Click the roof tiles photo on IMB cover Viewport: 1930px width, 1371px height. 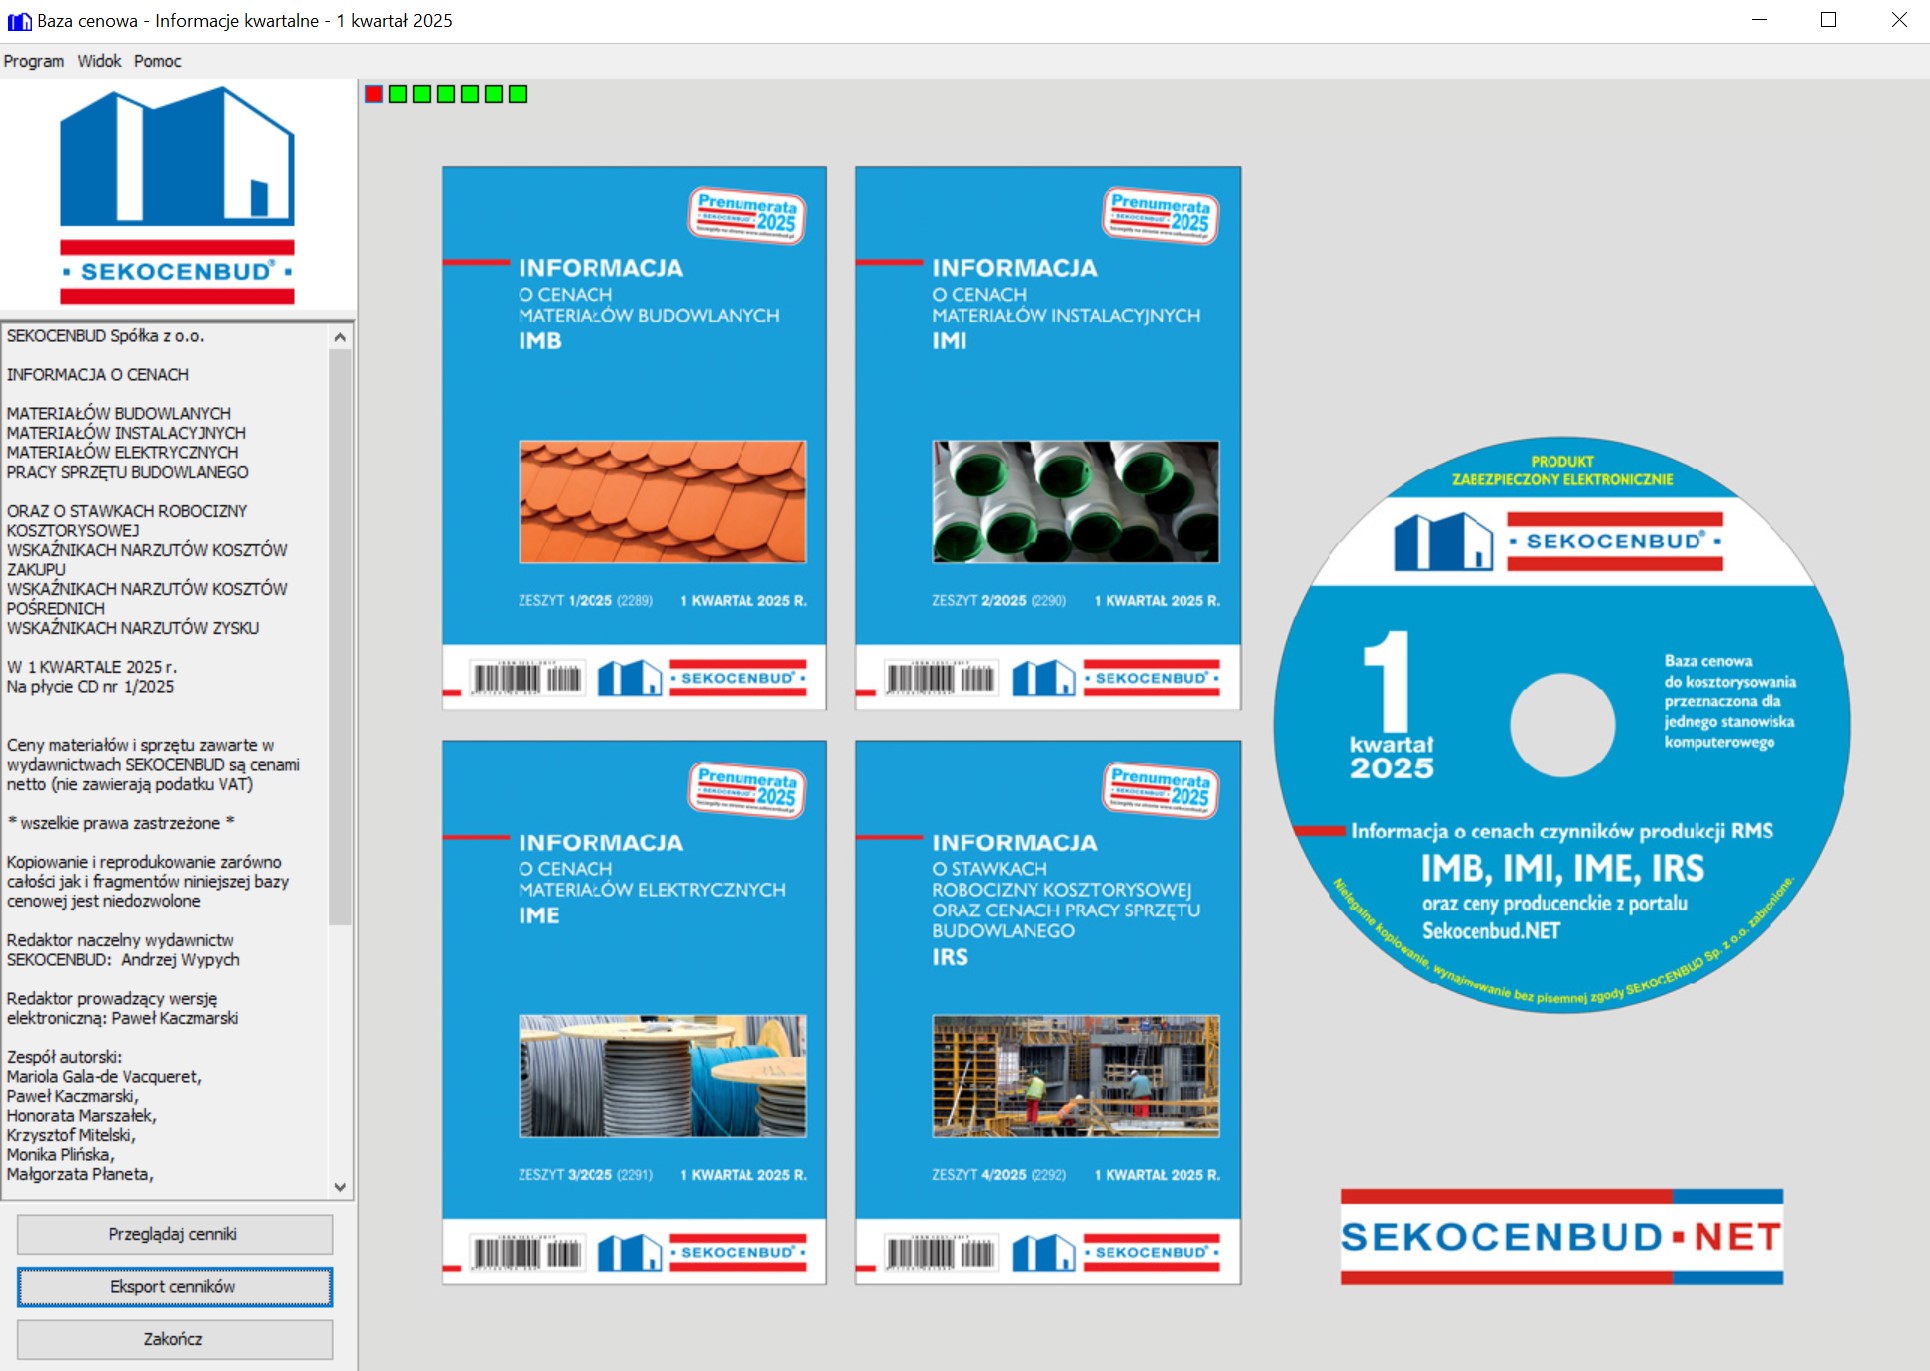(x=662, y=501)
